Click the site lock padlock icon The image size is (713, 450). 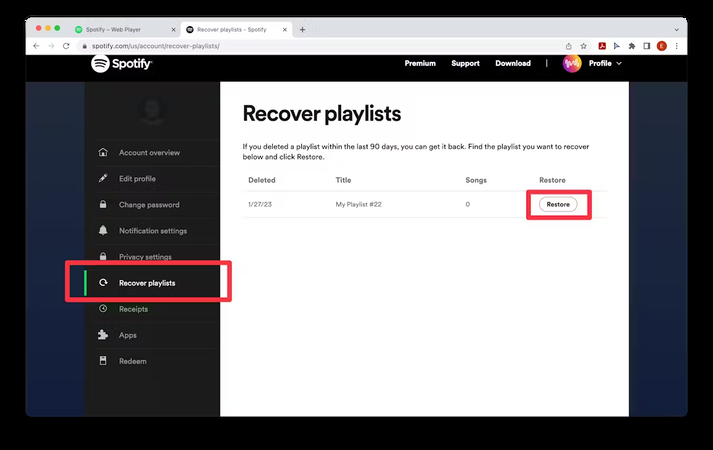[84, 46]
